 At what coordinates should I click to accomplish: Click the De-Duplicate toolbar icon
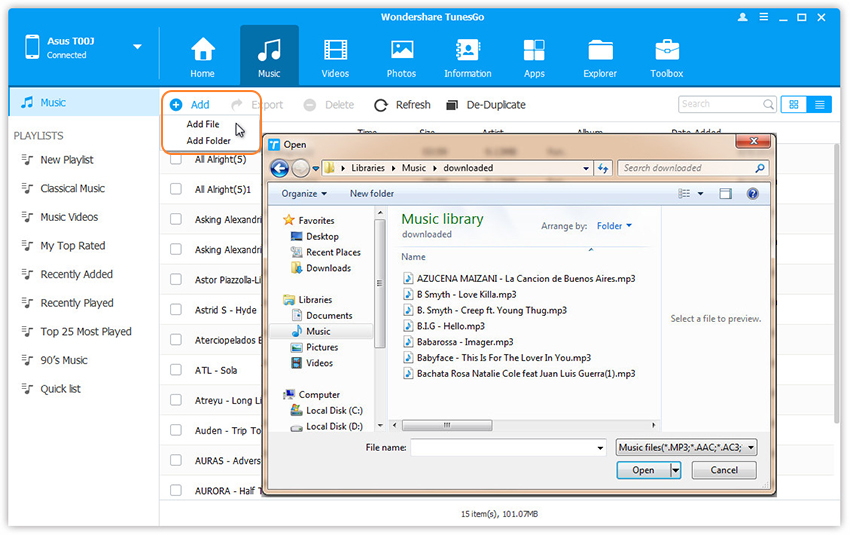point(453,105)
